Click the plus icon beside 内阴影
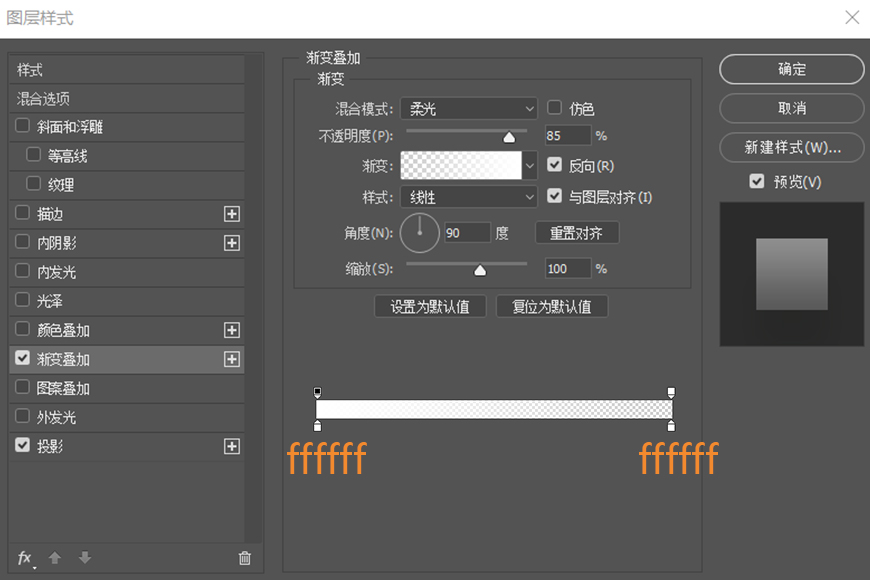Screen dimensions: 870x580 tap(234, 242)
